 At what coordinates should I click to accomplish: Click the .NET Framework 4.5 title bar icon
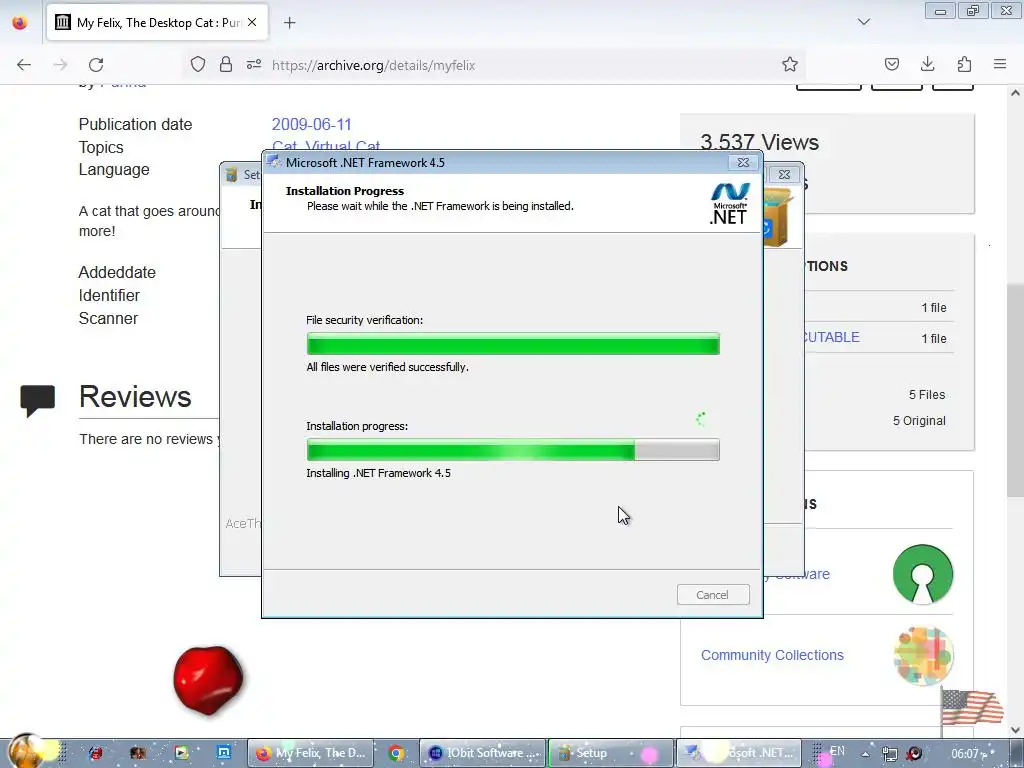[274, 162]
